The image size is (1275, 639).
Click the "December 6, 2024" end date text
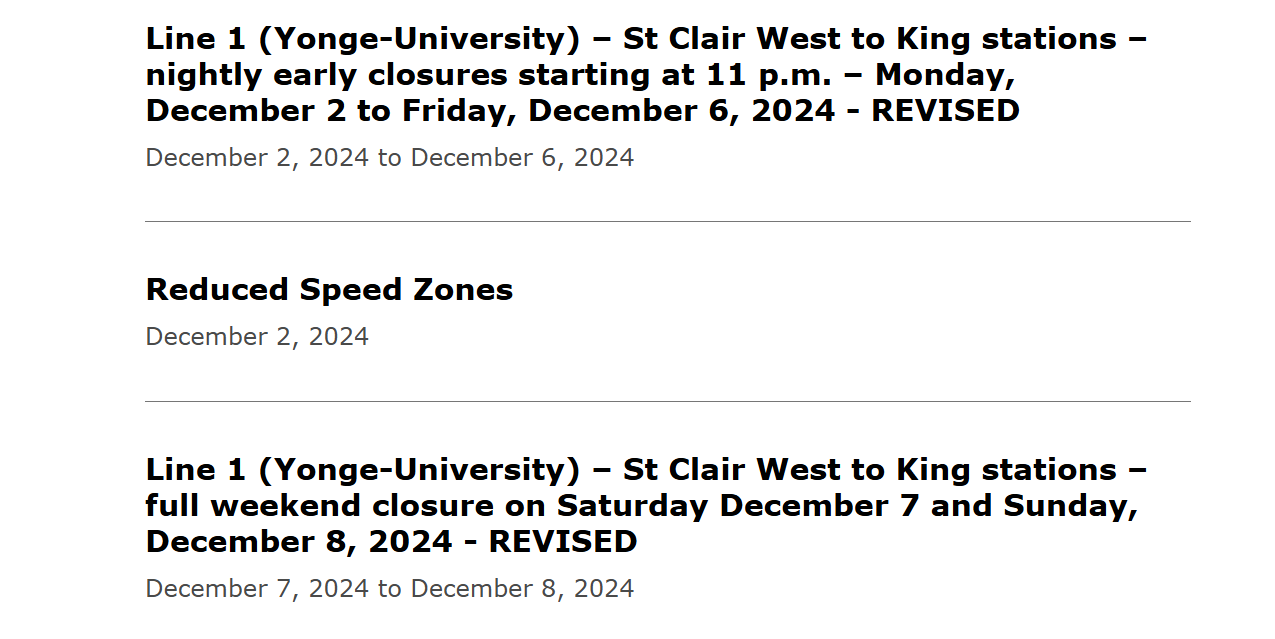[522, 158]
